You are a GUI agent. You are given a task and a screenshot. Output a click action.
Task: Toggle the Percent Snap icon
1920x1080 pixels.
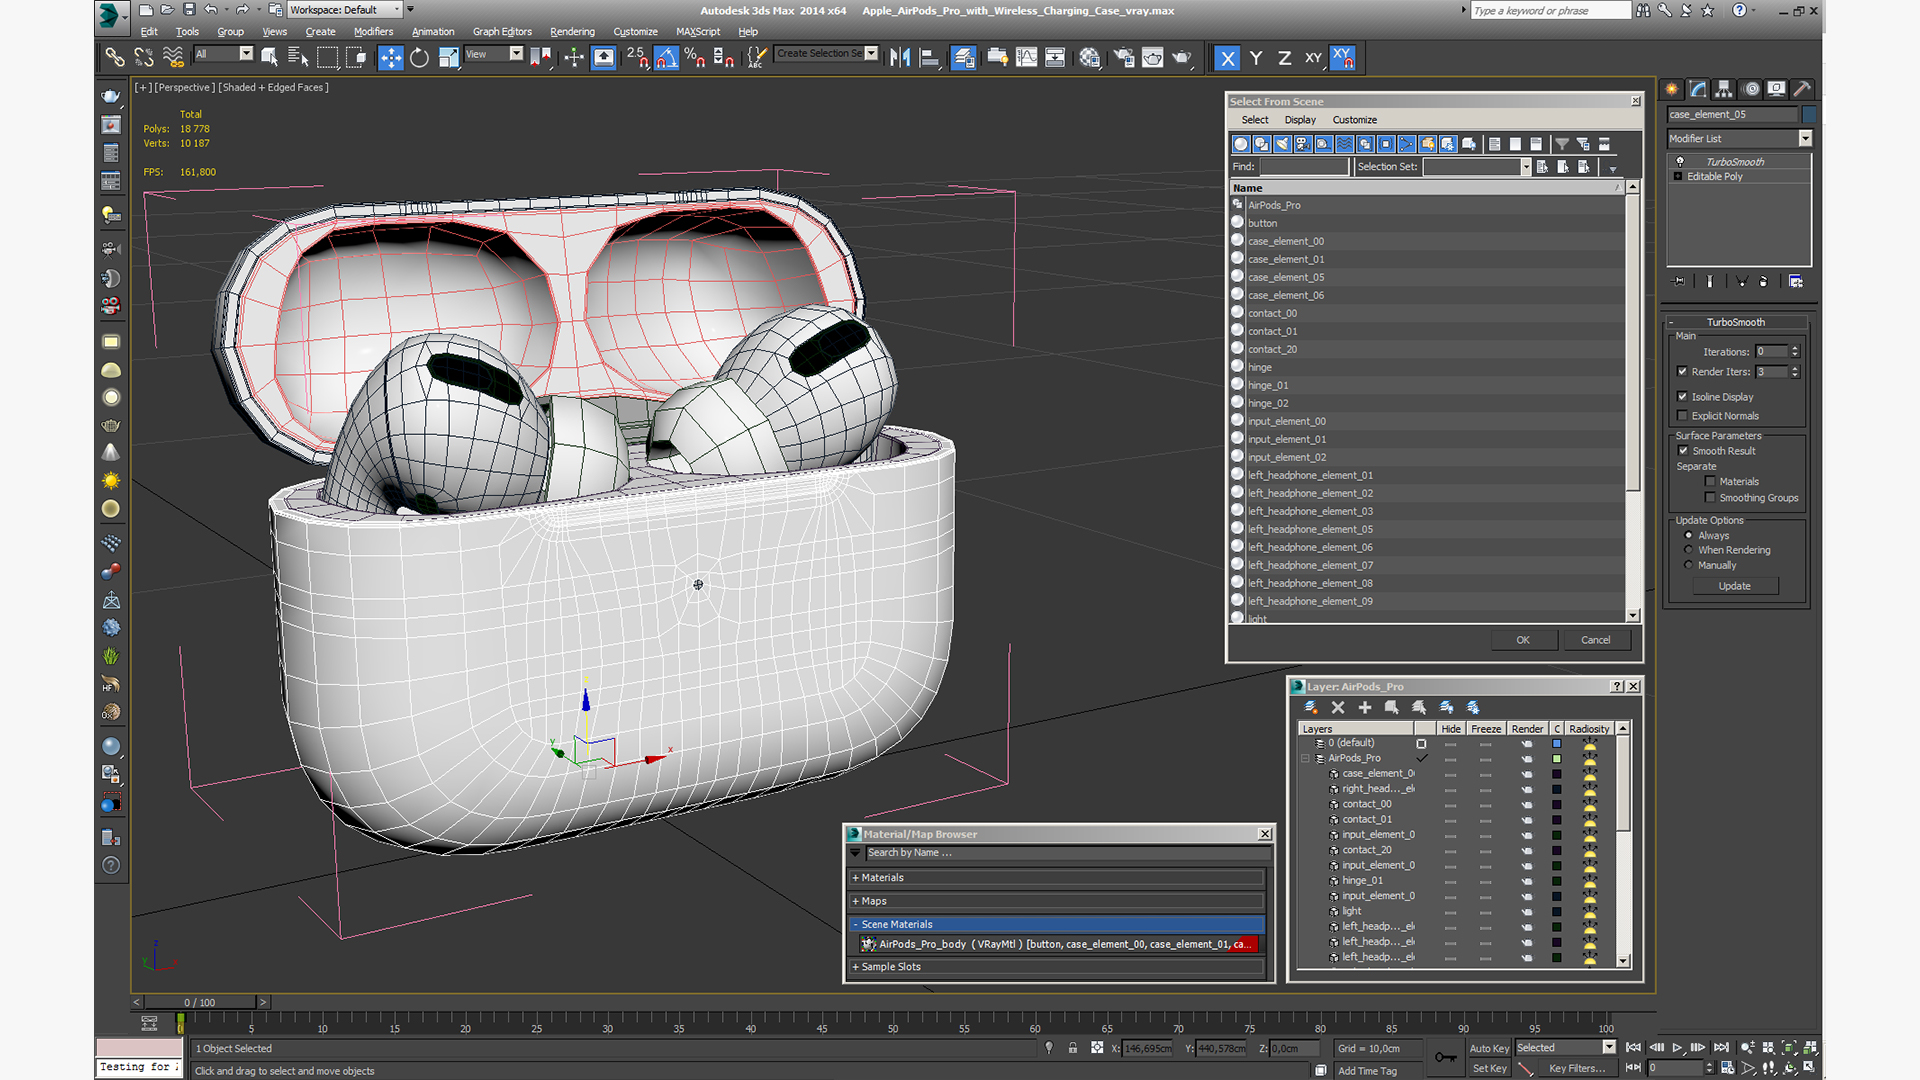pyautogui.click(x=695, y=58)
